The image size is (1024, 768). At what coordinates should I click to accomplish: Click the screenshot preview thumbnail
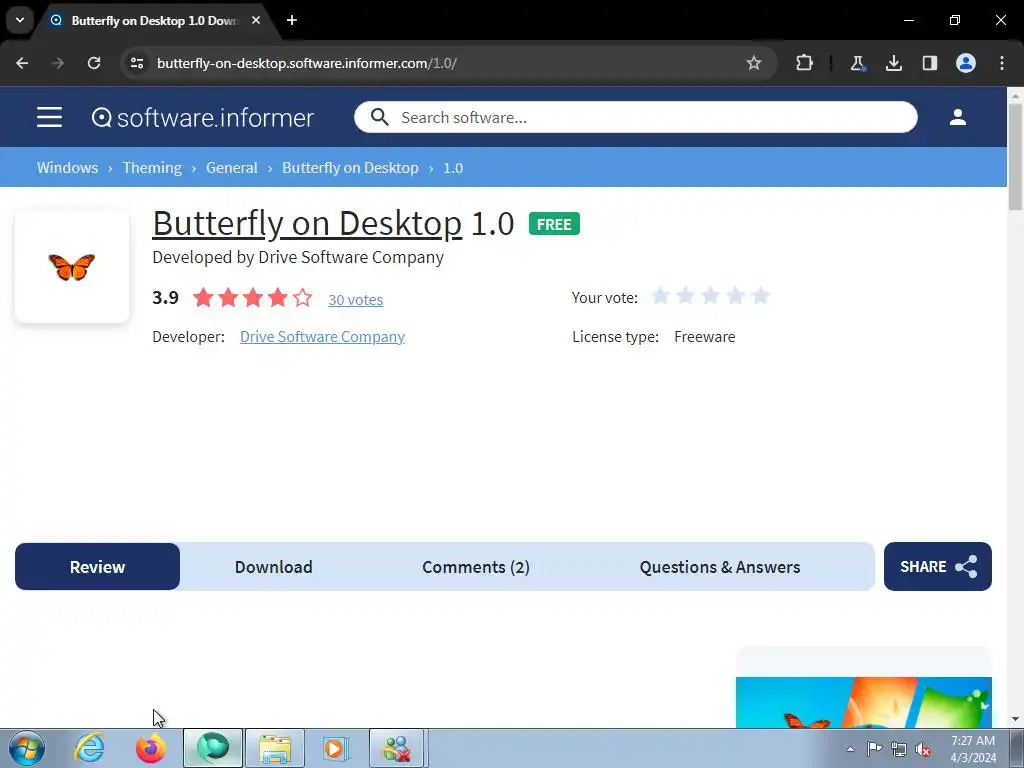click(863, 702)
